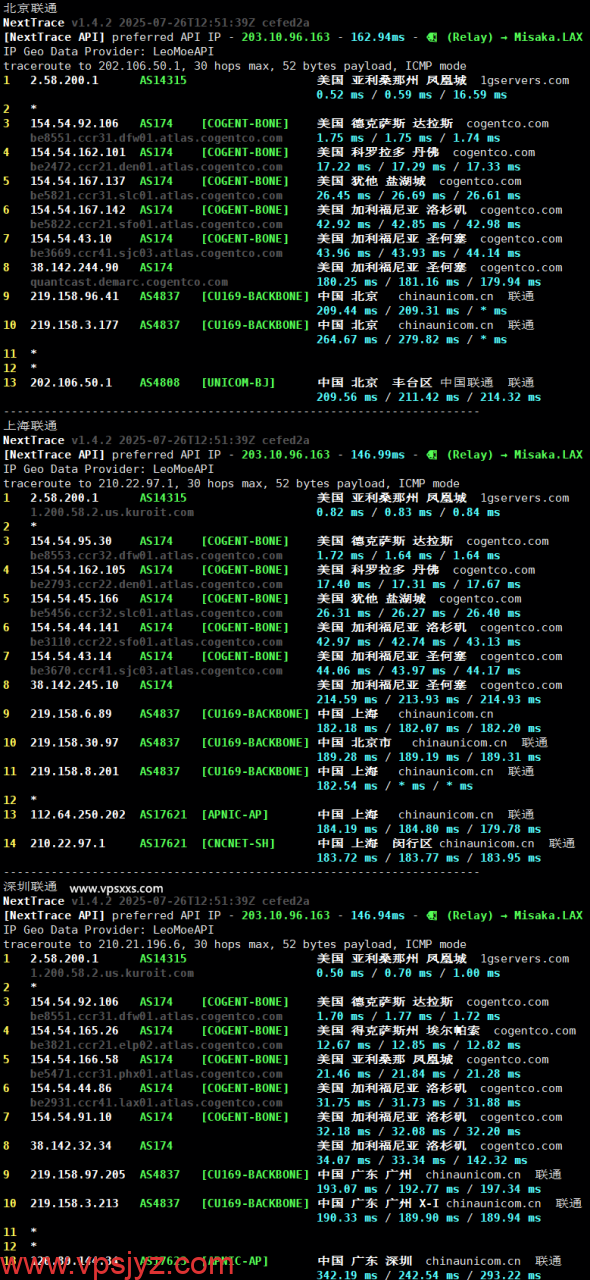Screen dimensions: 590x1280
Task: Select hop IP 154.54.43.14
Action: click(x=71, y=657)
